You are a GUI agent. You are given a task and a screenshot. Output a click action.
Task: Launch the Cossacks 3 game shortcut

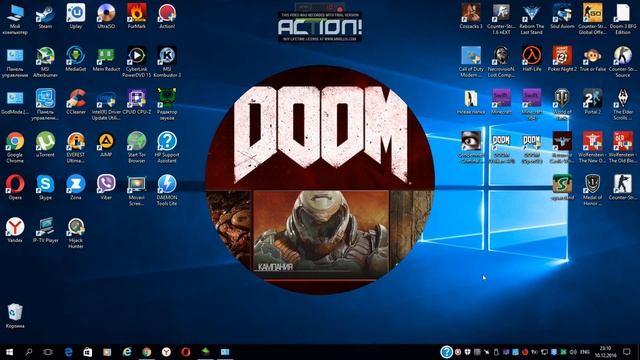(x=471, y=16)
